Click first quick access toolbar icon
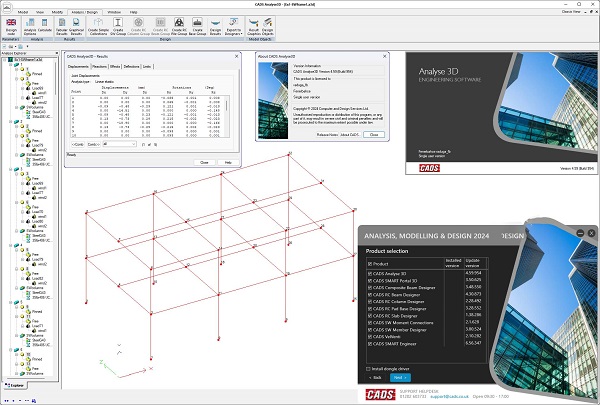 pyautogui.click(x=5, y=46)
